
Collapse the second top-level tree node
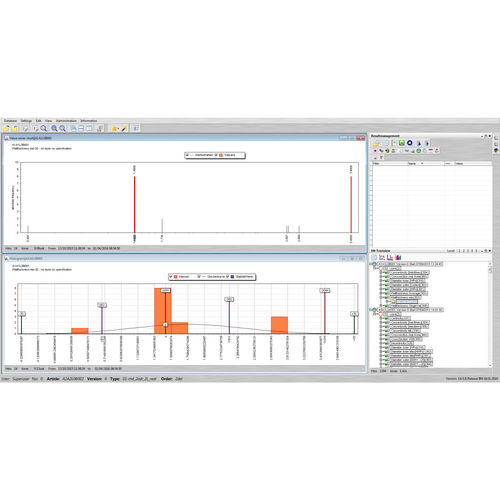(370, 310)
